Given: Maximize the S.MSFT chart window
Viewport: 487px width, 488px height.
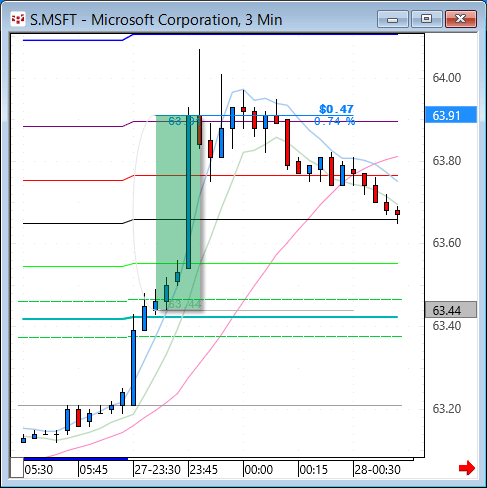Looking at the screenshot, I should 426,19.
